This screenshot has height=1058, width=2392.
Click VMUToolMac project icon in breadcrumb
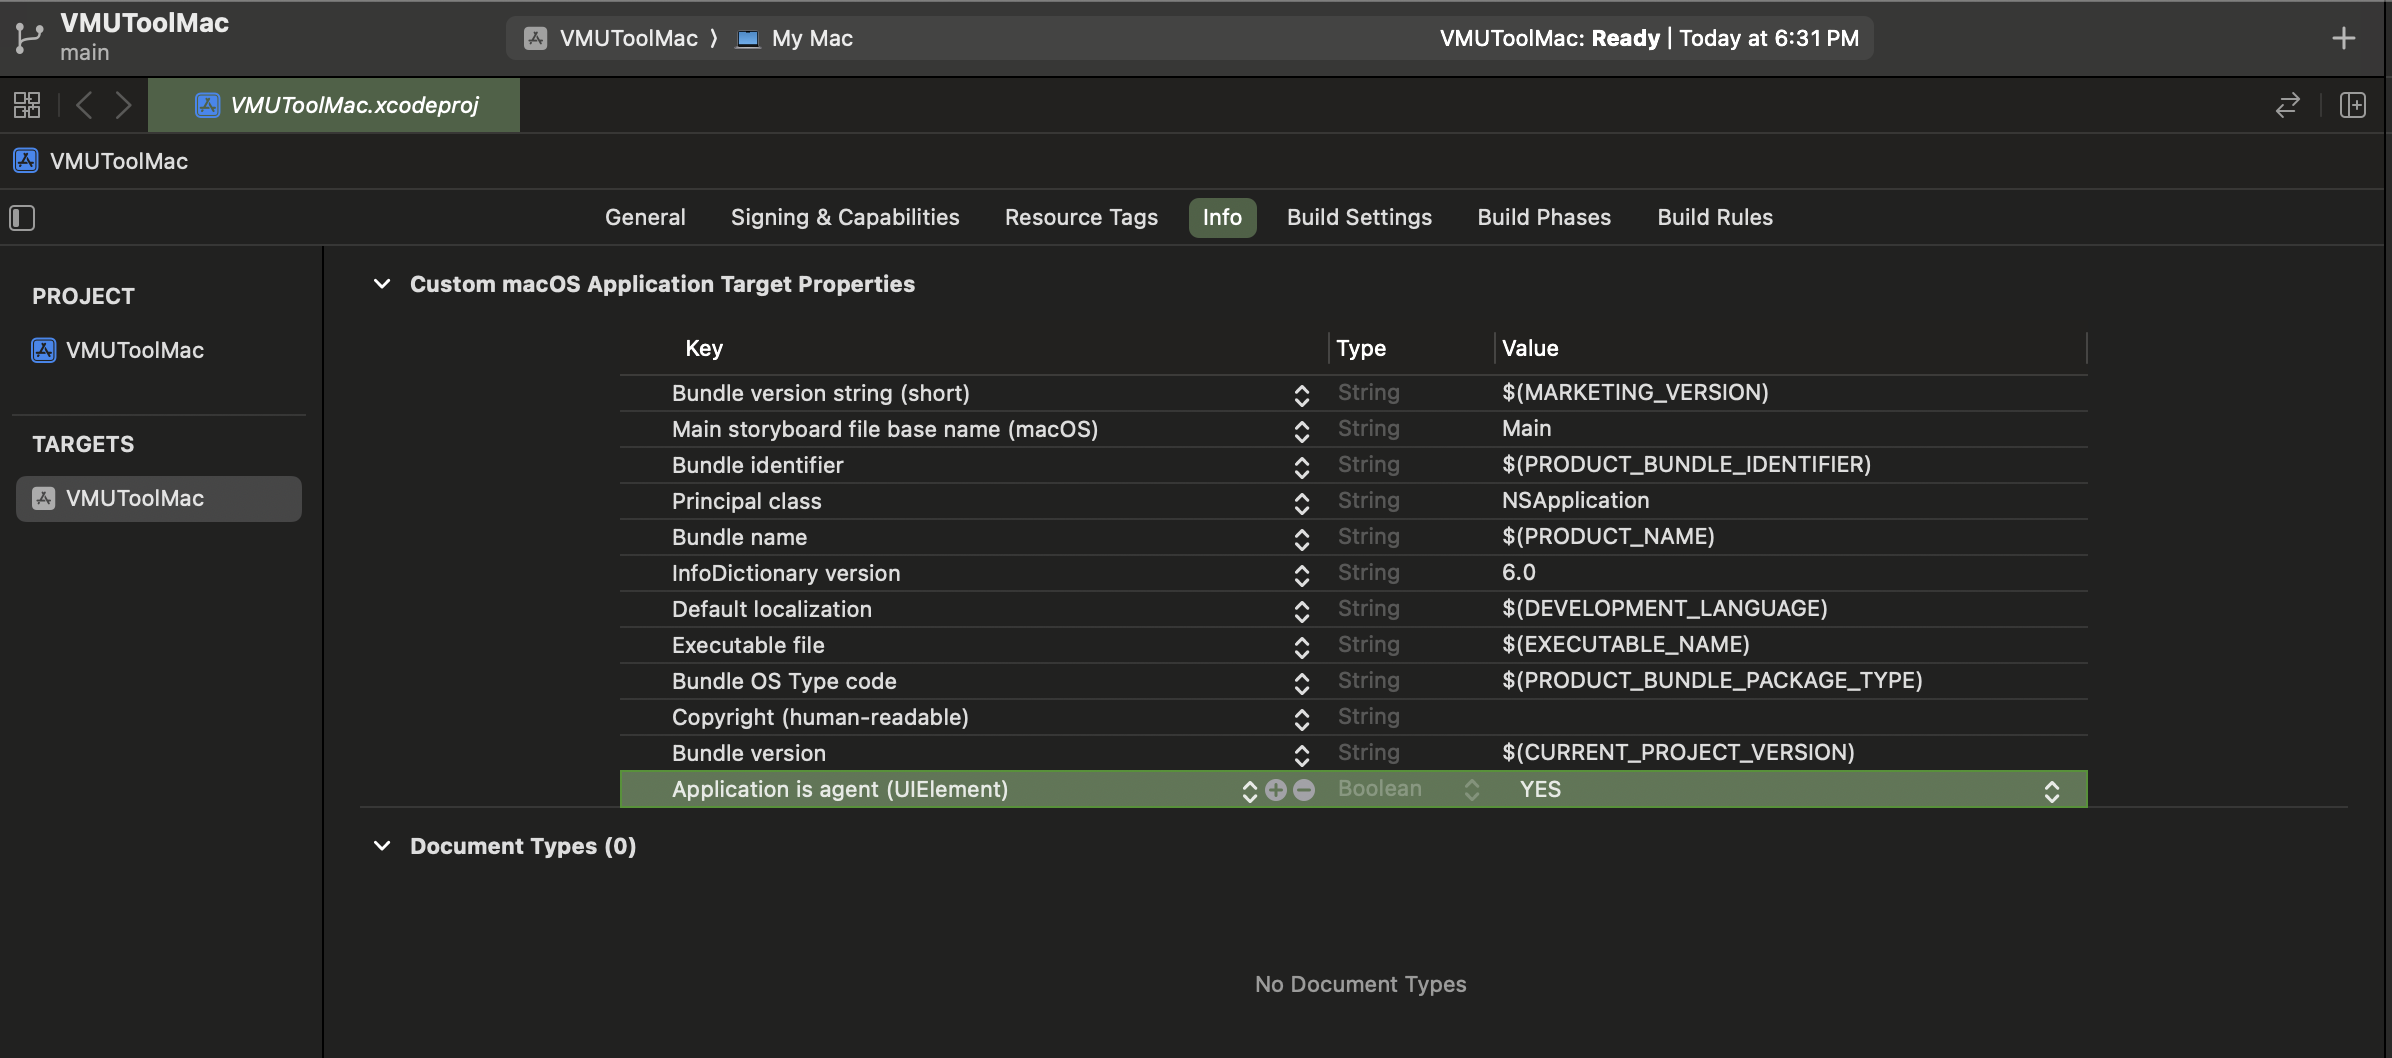click(26, 161)
